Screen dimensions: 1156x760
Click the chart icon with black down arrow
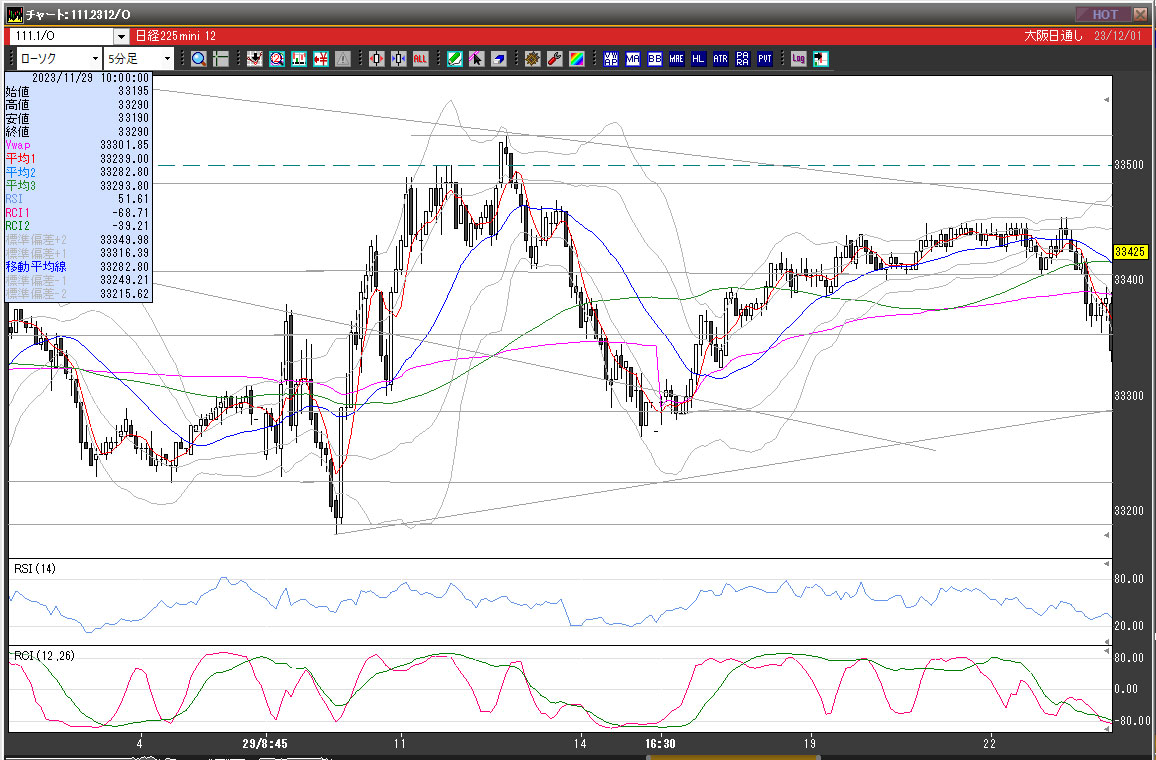[x=255, y=59]
